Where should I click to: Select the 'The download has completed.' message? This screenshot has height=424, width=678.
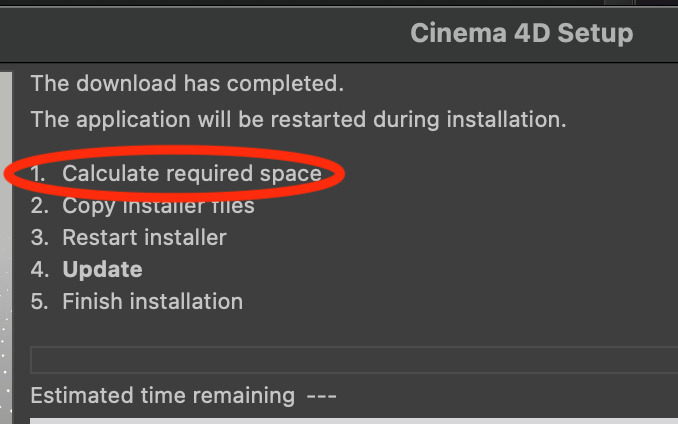tap(187, 83)
